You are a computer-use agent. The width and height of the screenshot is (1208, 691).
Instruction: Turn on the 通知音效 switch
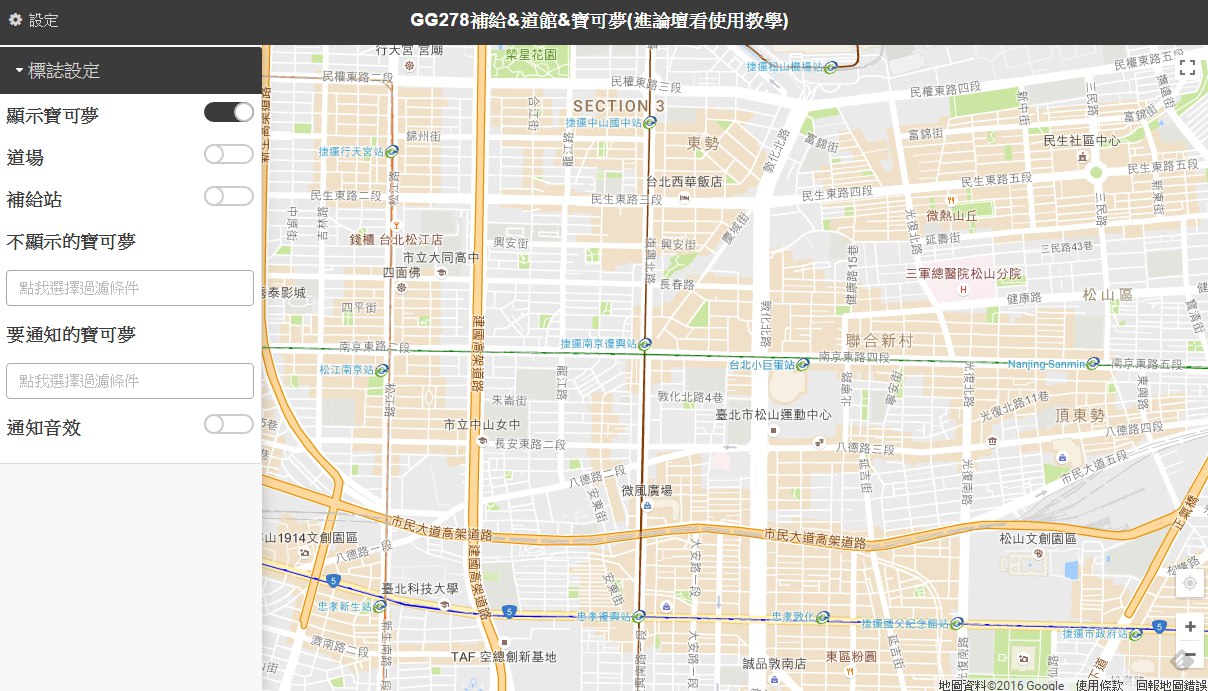tap(229, 424)
